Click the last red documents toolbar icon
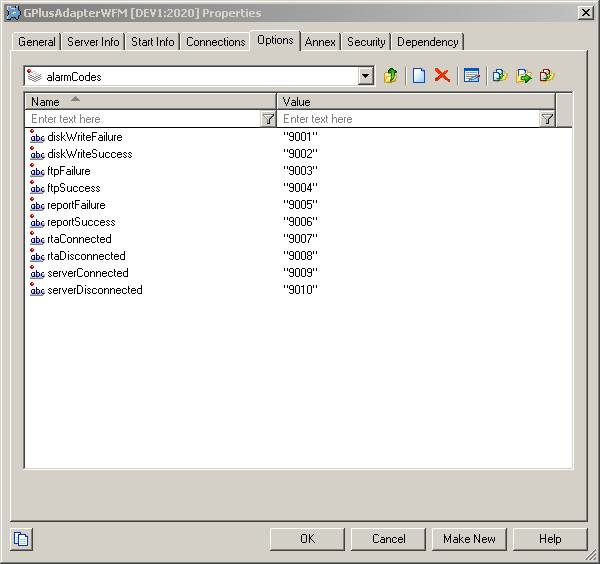Screen dimensions: 600x564 click(547, 75)
